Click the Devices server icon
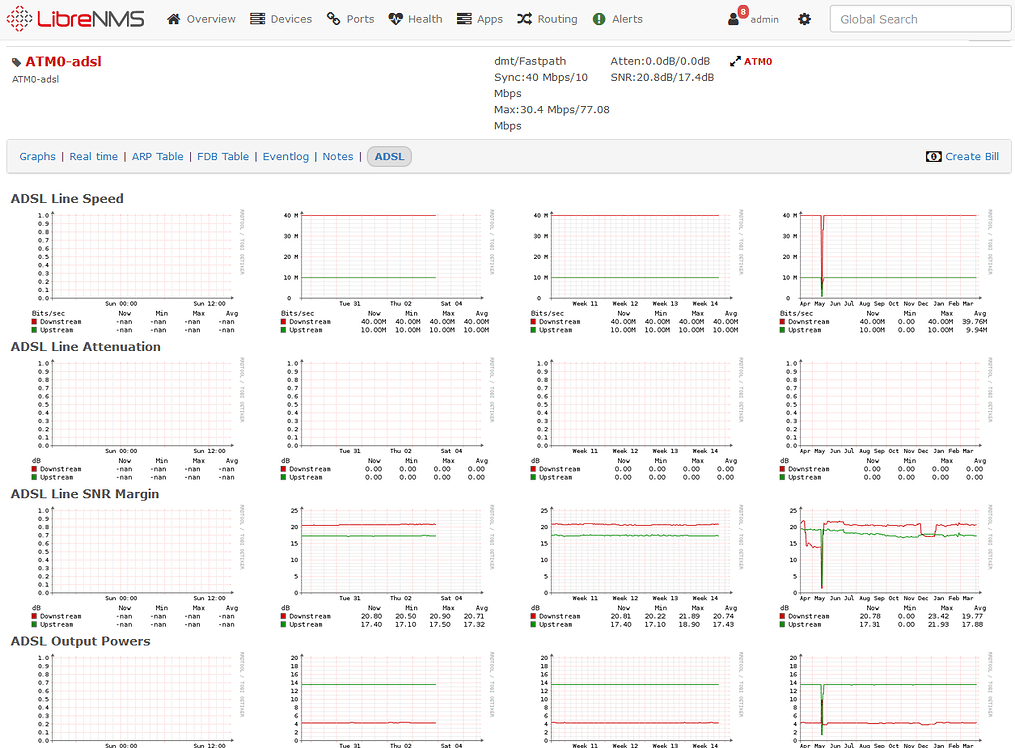 [258, 19]
